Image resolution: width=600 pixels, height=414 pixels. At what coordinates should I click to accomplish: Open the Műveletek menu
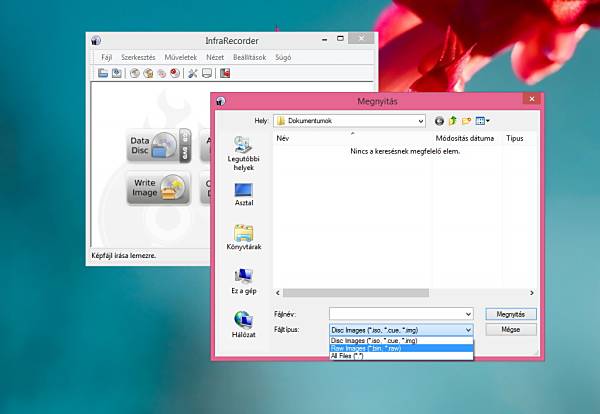point(181,57)
